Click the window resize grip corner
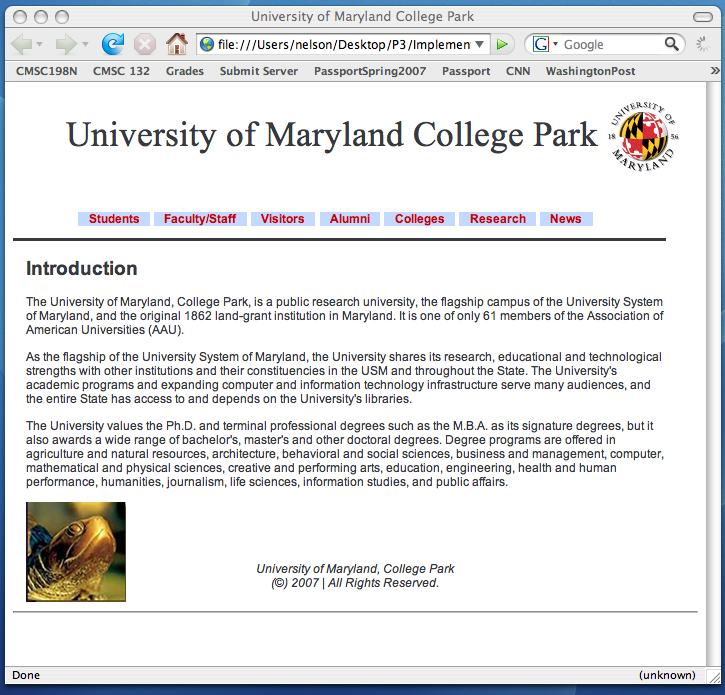The width and height of the screenshot is (725, 695). tap(714, 676)
